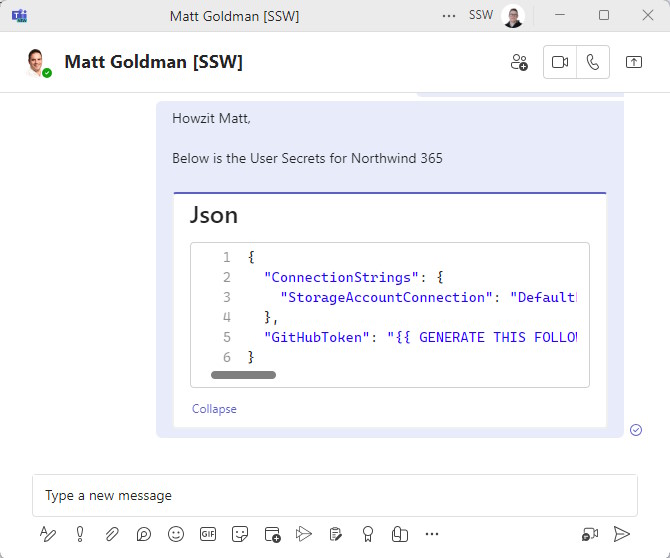The image size is (670, 558).
Task: Open the text format options
Action: (48, 534)
